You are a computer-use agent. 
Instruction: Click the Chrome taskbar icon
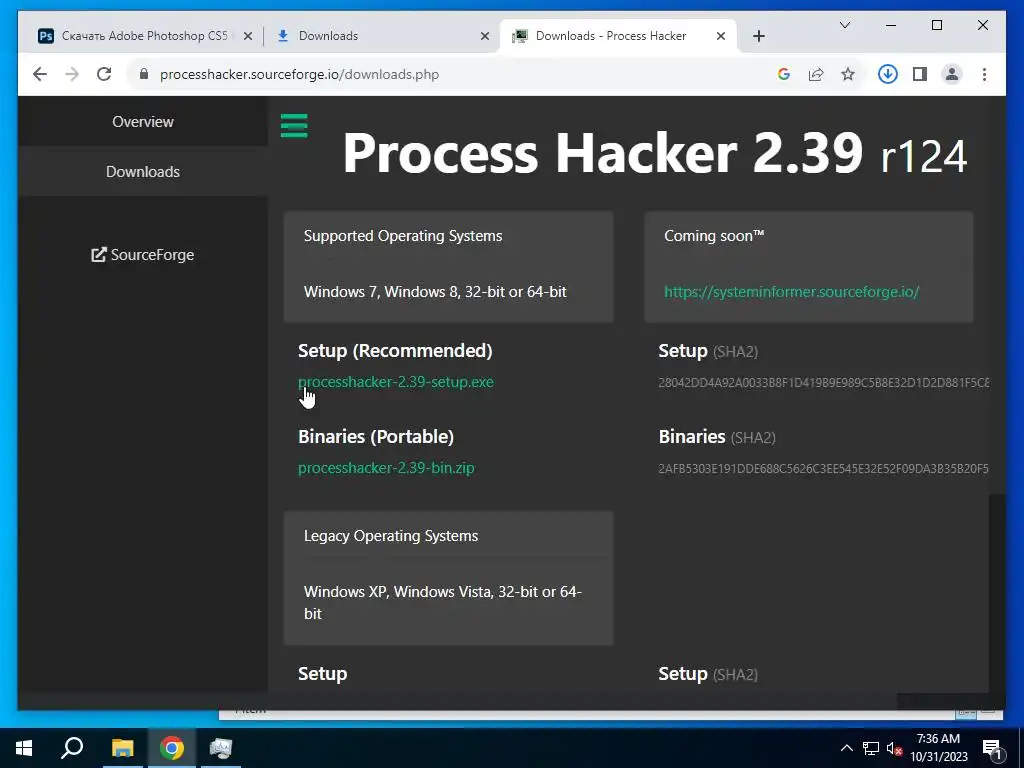pos(172,748)
